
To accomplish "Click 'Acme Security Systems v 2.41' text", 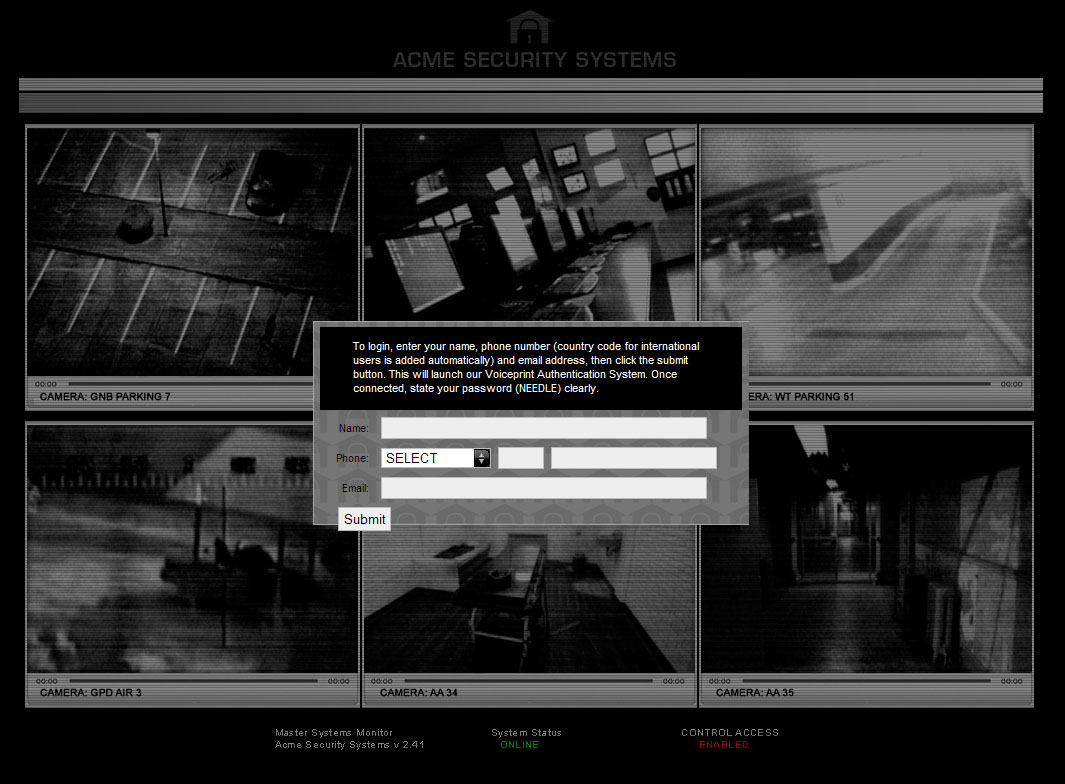I will coord(350,745).
